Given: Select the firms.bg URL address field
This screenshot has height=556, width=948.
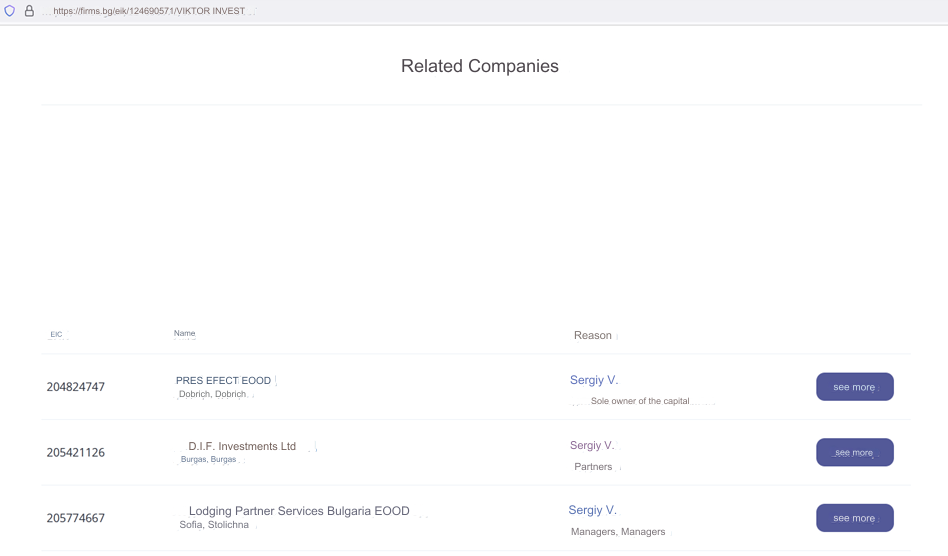Looking at the screenshot, I should click(149, 11).
